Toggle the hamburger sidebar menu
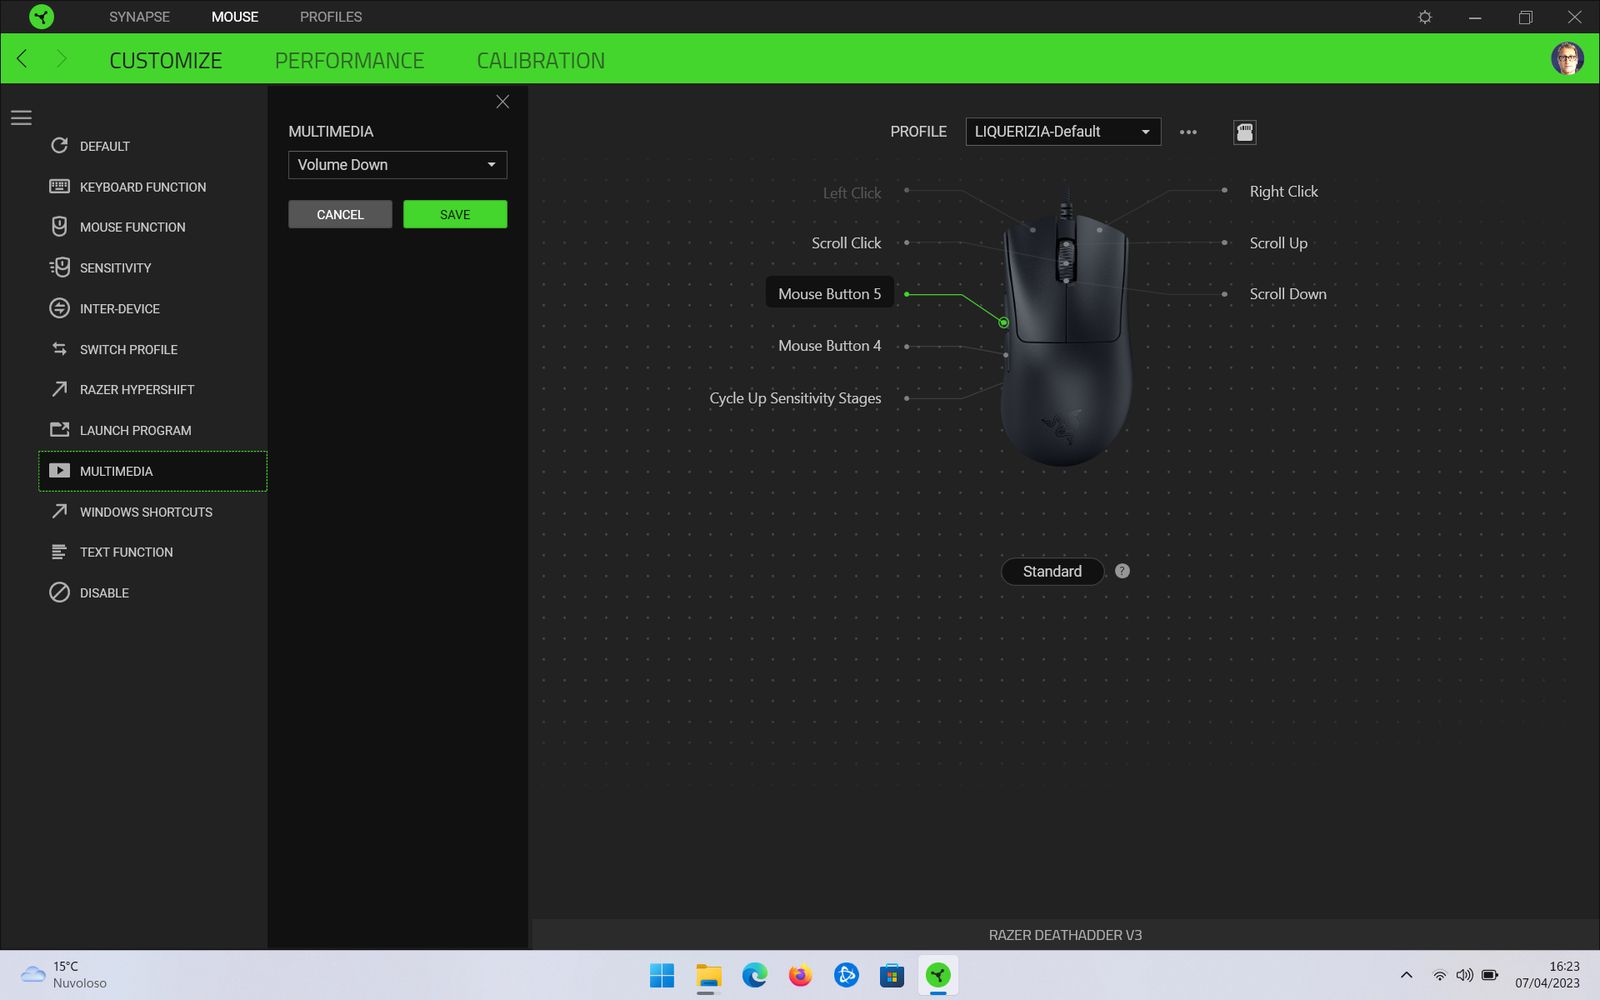Image resolution: width=1600 pixels, height=1000 pixels. tap(21, 118)
